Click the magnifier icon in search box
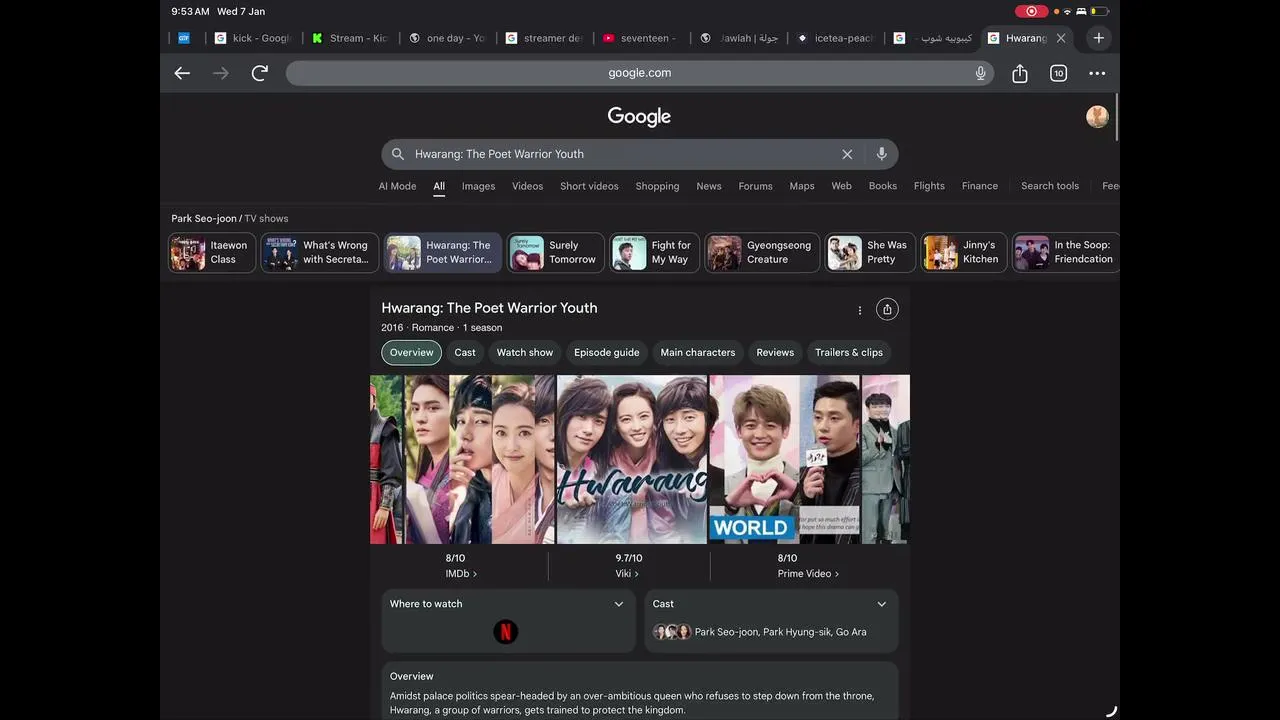The width and height of the screenshot is (1280, 720). tap(398, 154)
